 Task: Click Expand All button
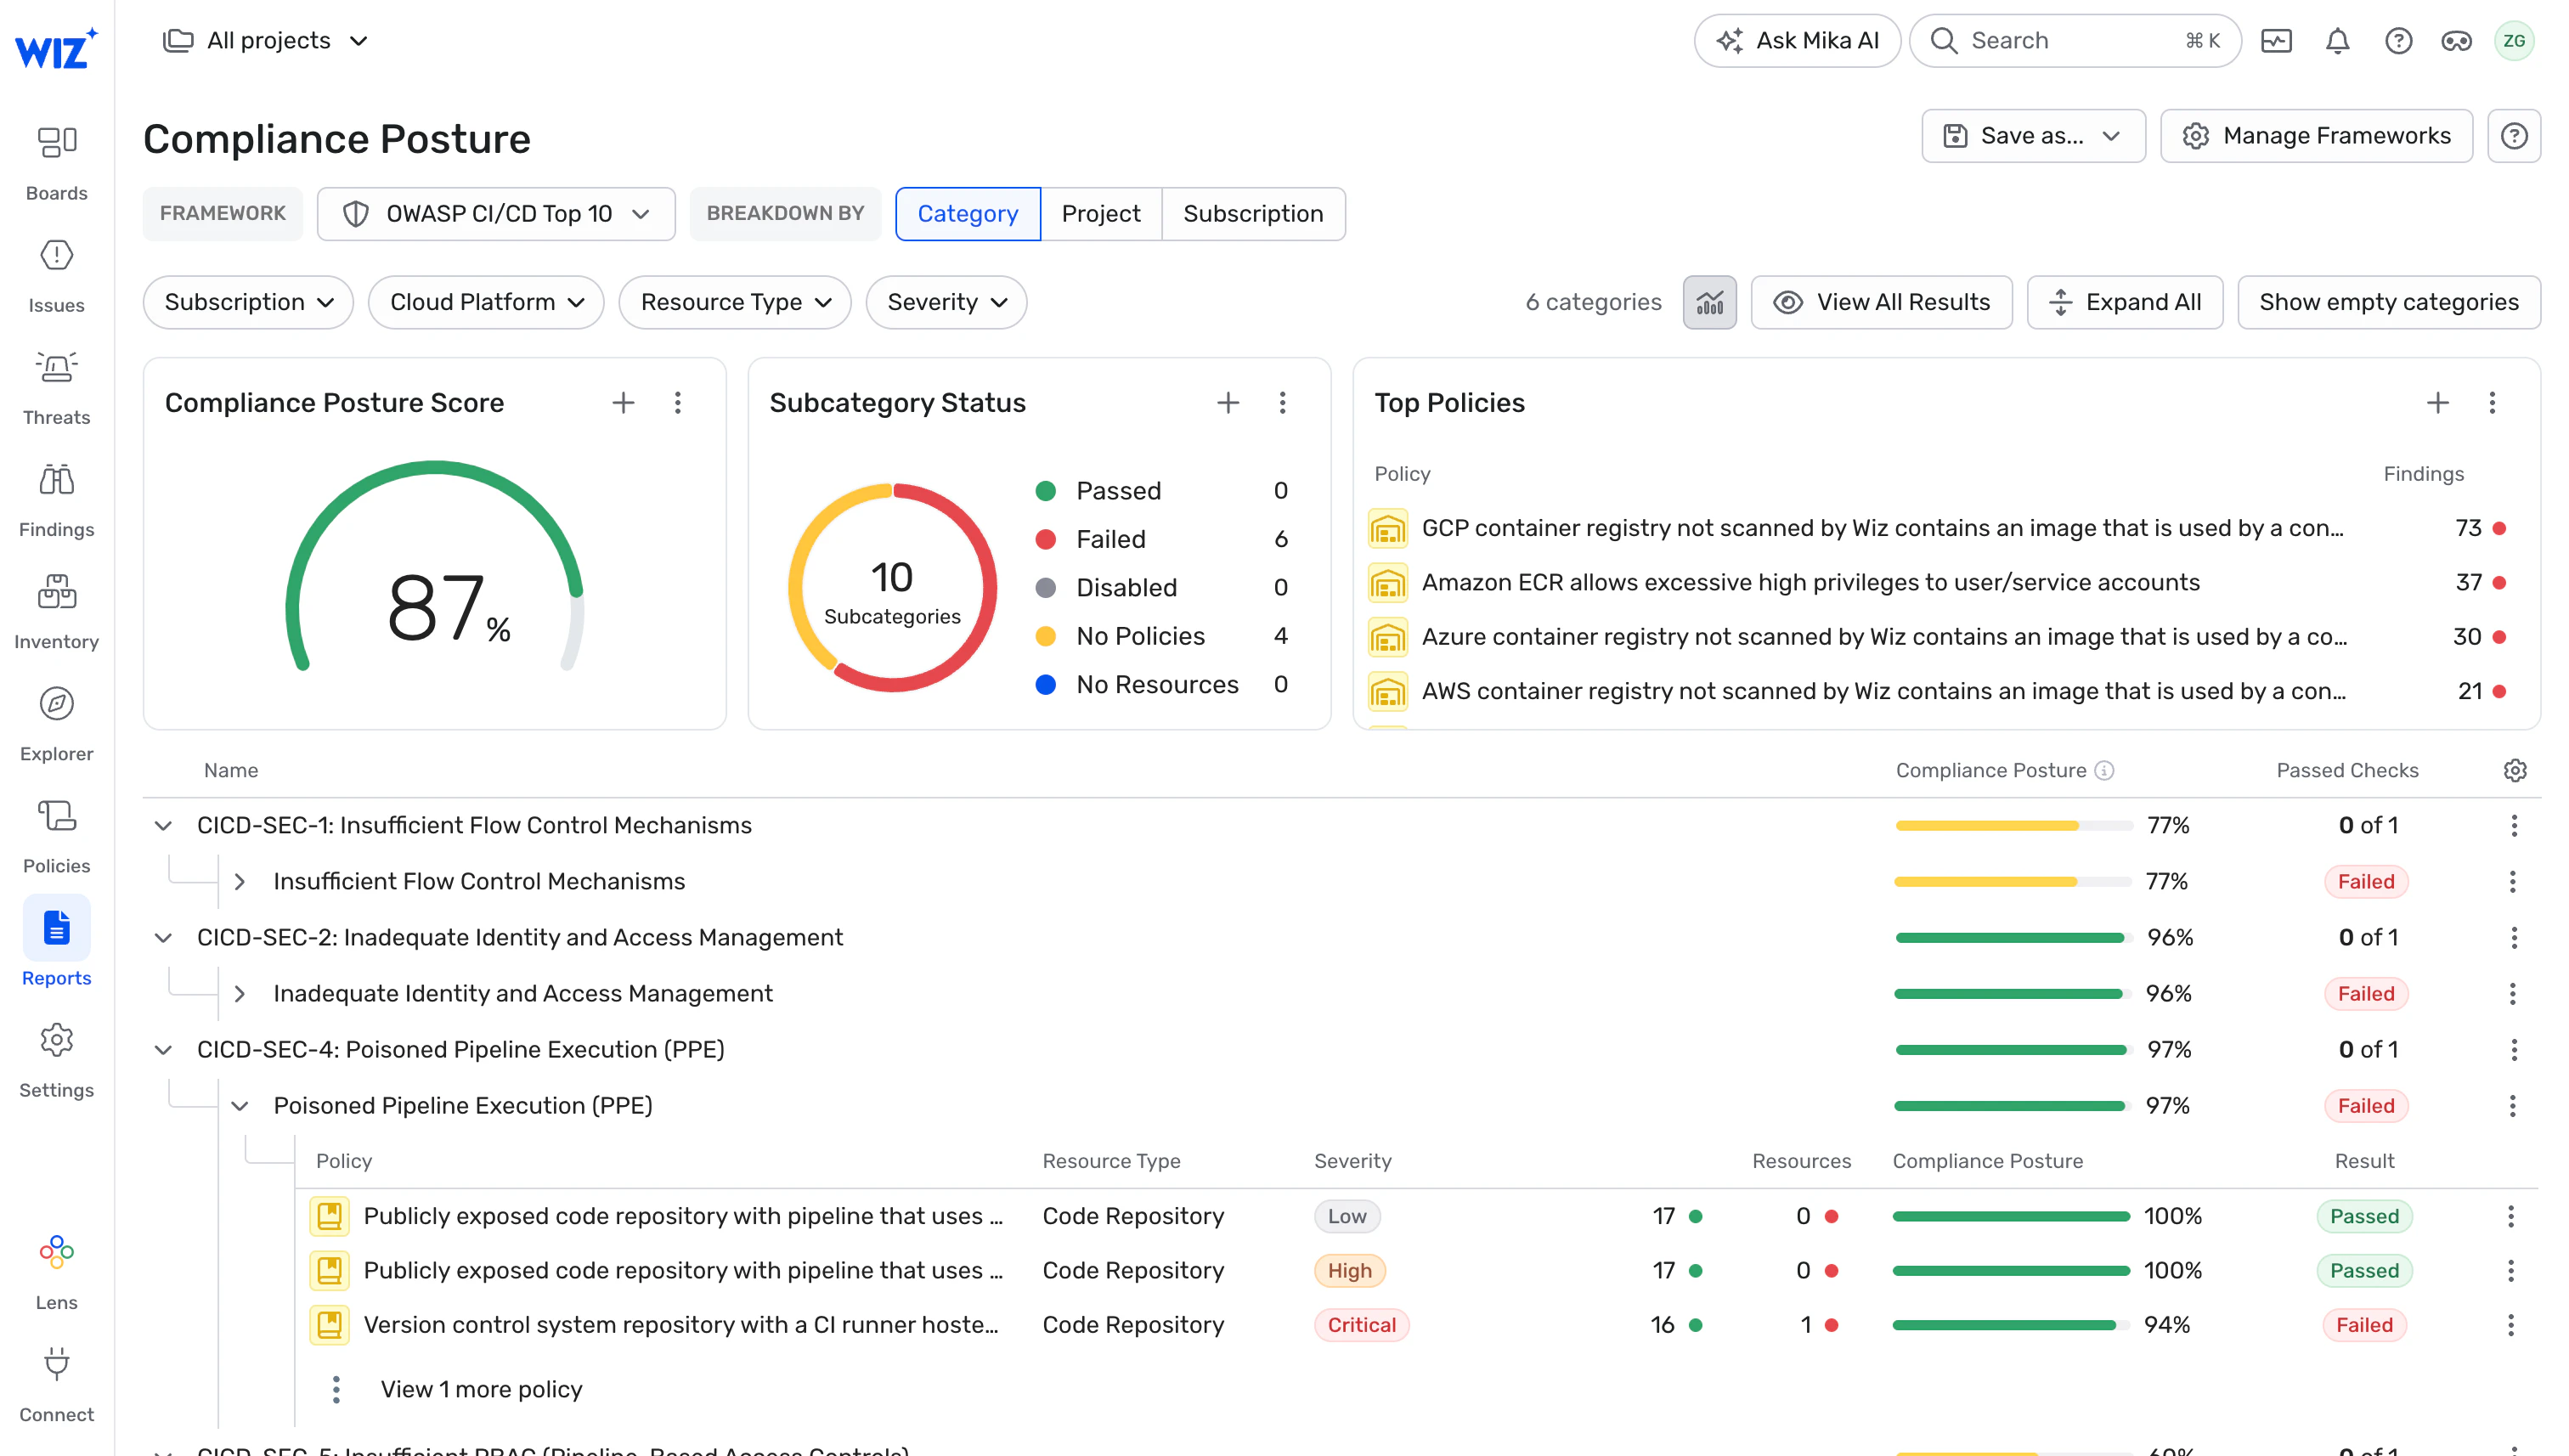pos(2124,302)
